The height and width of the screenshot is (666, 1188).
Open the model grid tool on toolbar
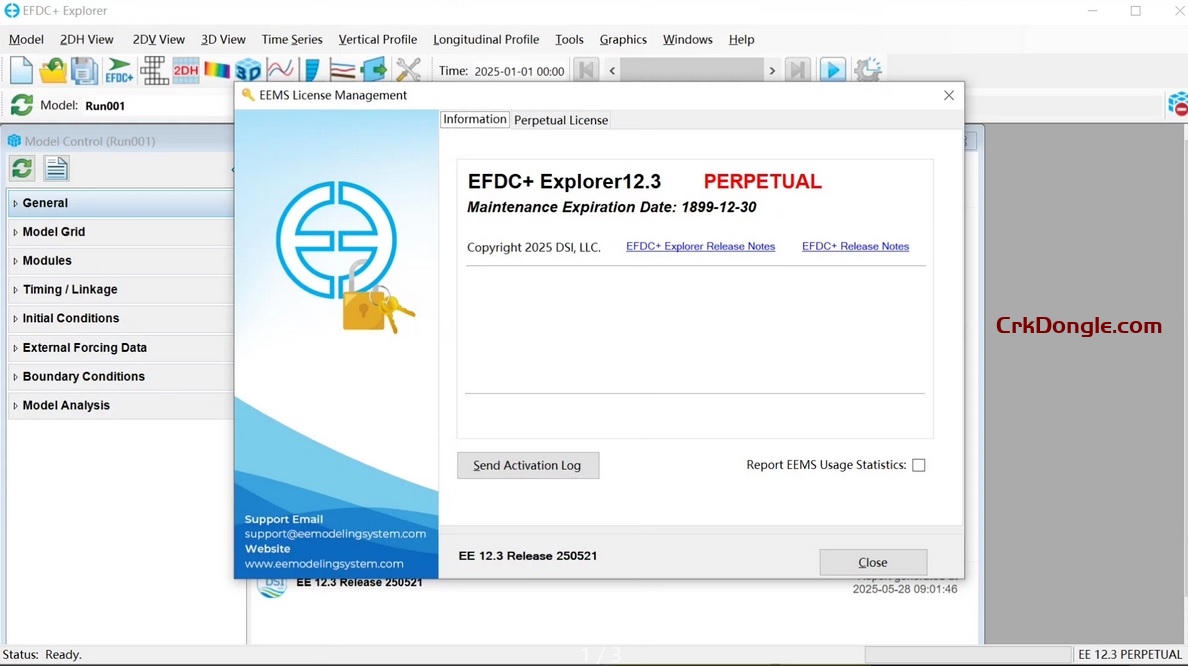tap(154, 70)
